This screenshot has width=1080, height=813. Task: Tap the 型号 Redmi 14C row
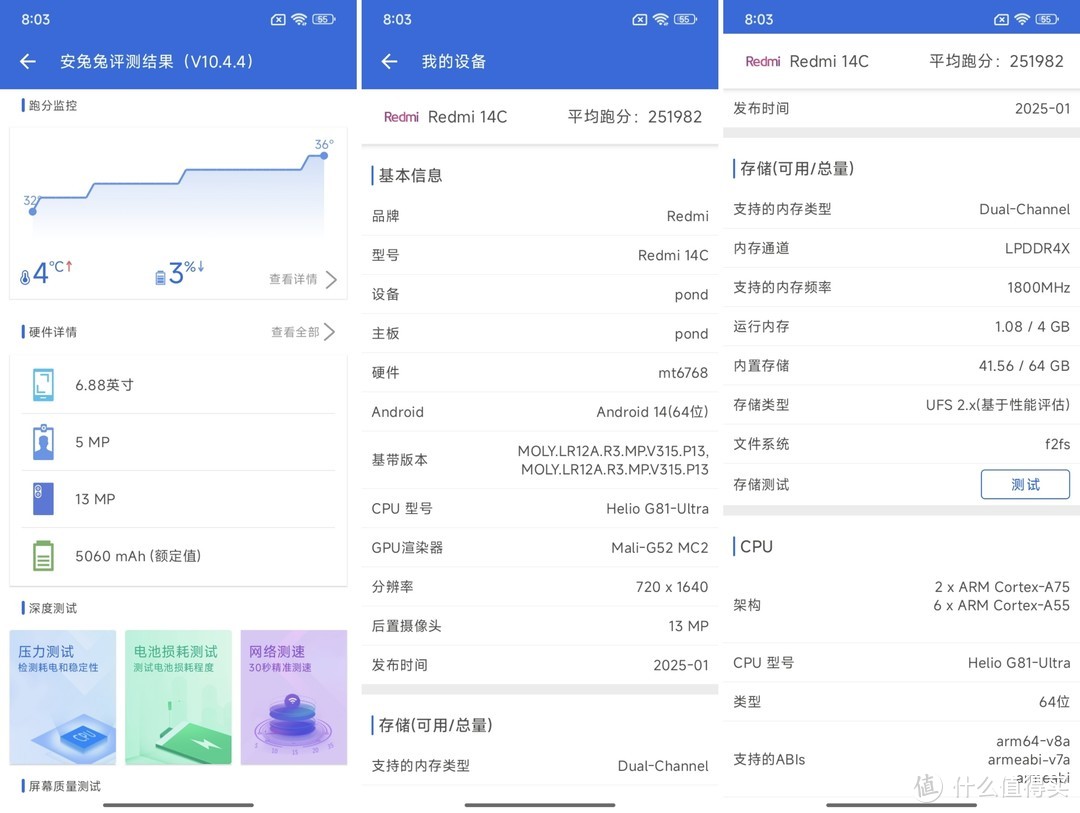click(540, 256)
